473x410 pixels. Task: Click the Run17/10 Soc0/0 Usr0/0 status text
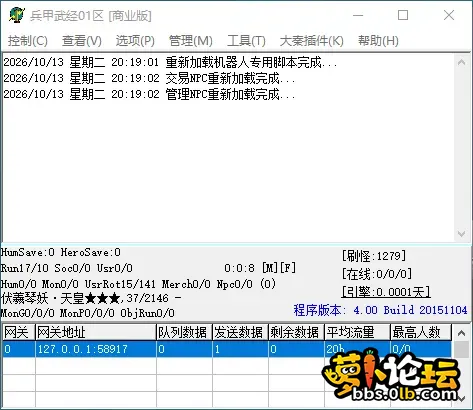[67, 268]
